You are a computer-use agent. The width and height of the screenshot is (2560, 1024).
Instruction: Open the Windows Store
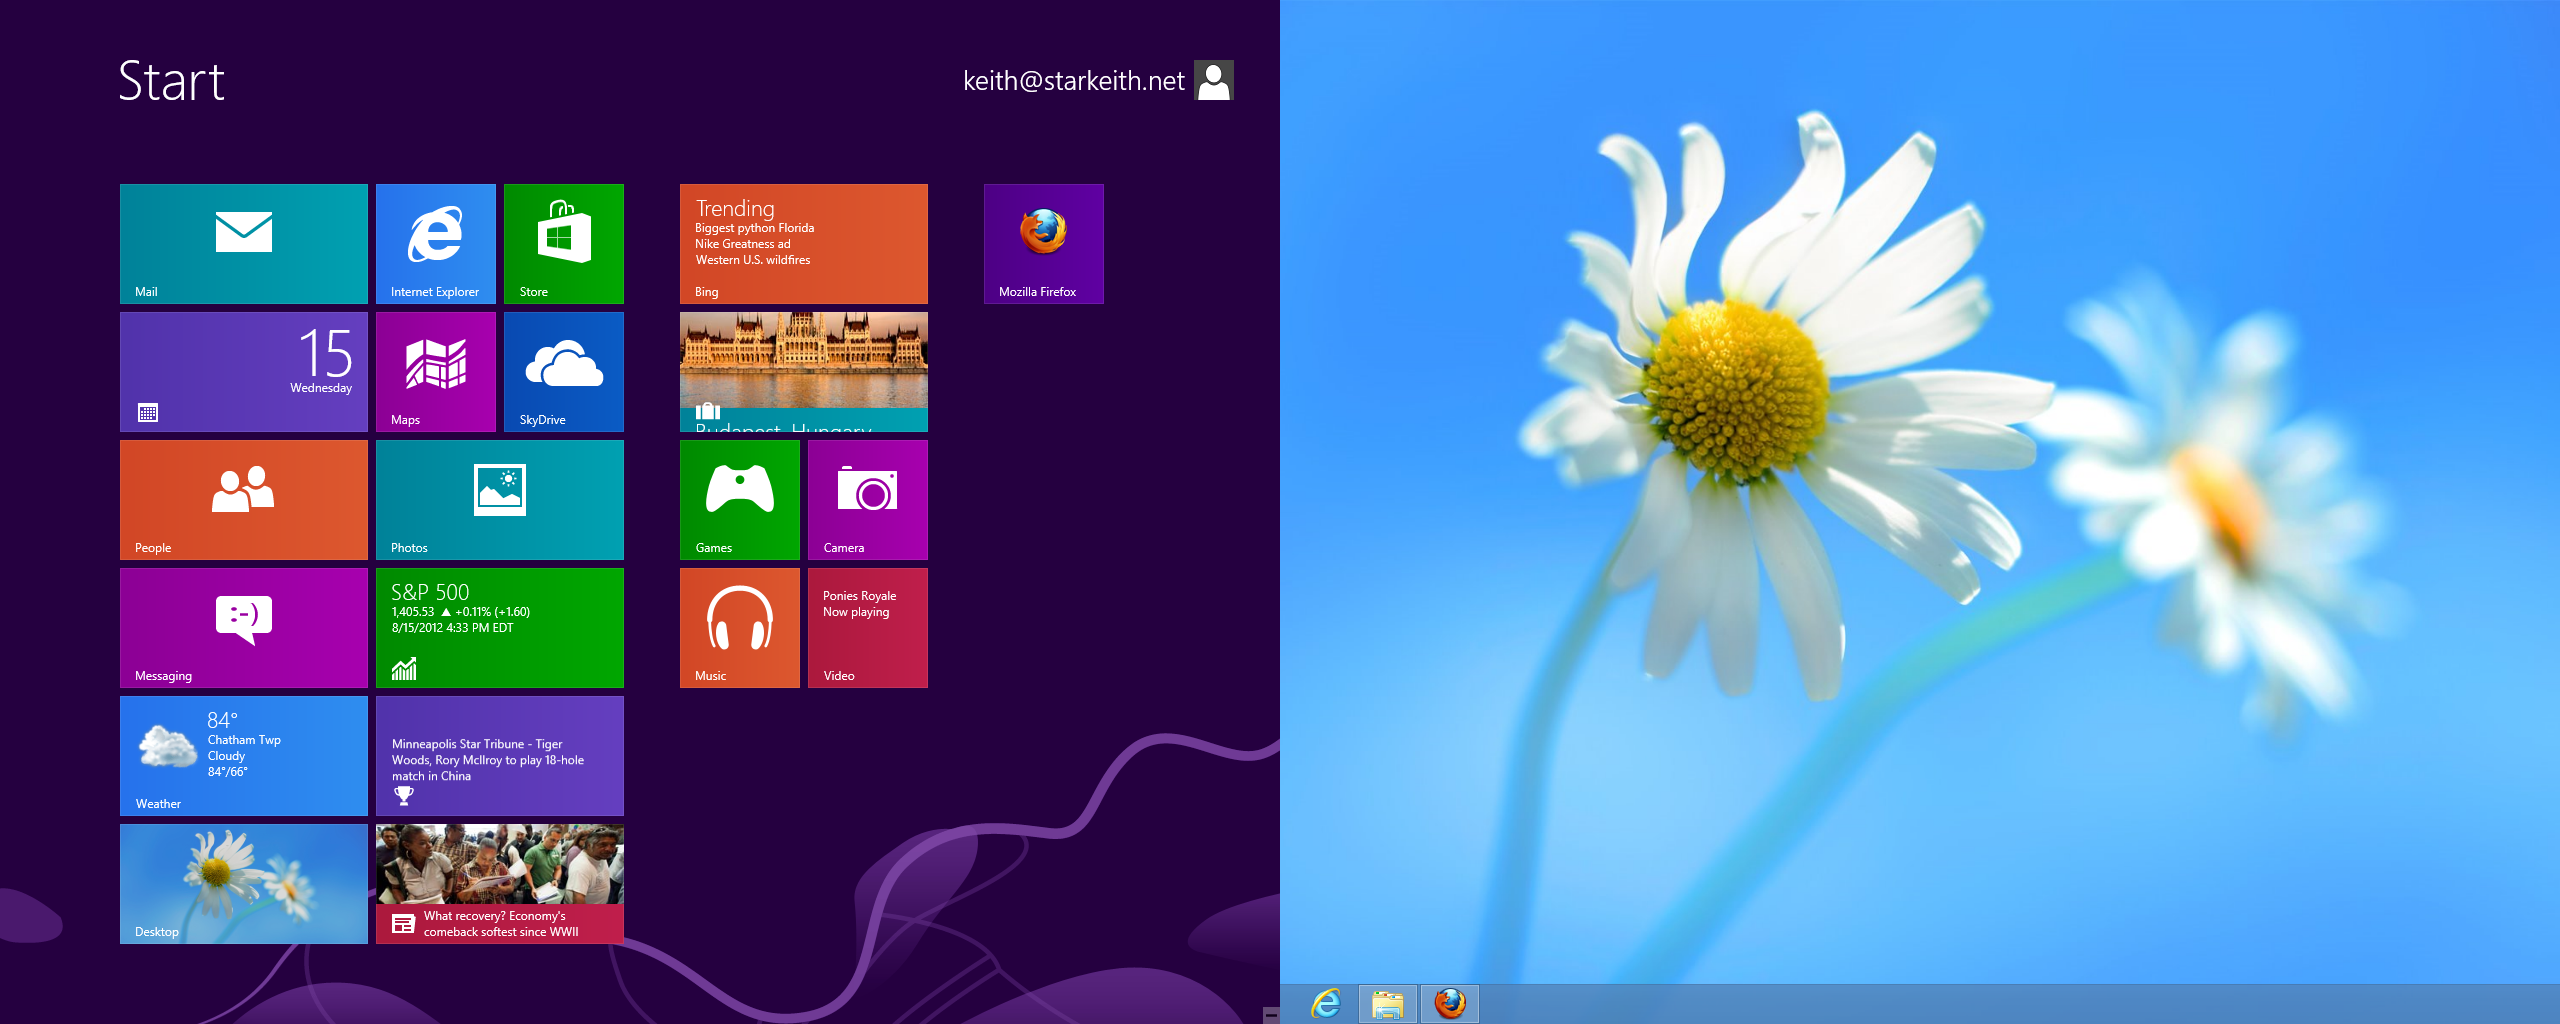pyautogui.click(x=563, y=243)
